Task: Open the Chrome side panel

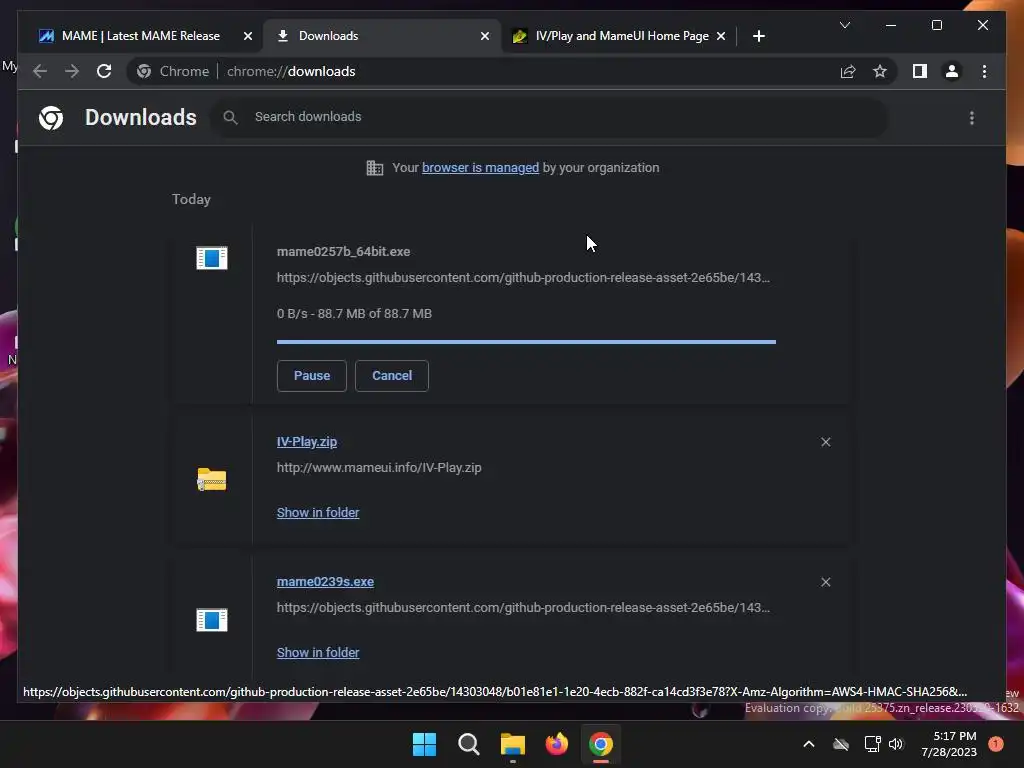Action: coord(920,71)
